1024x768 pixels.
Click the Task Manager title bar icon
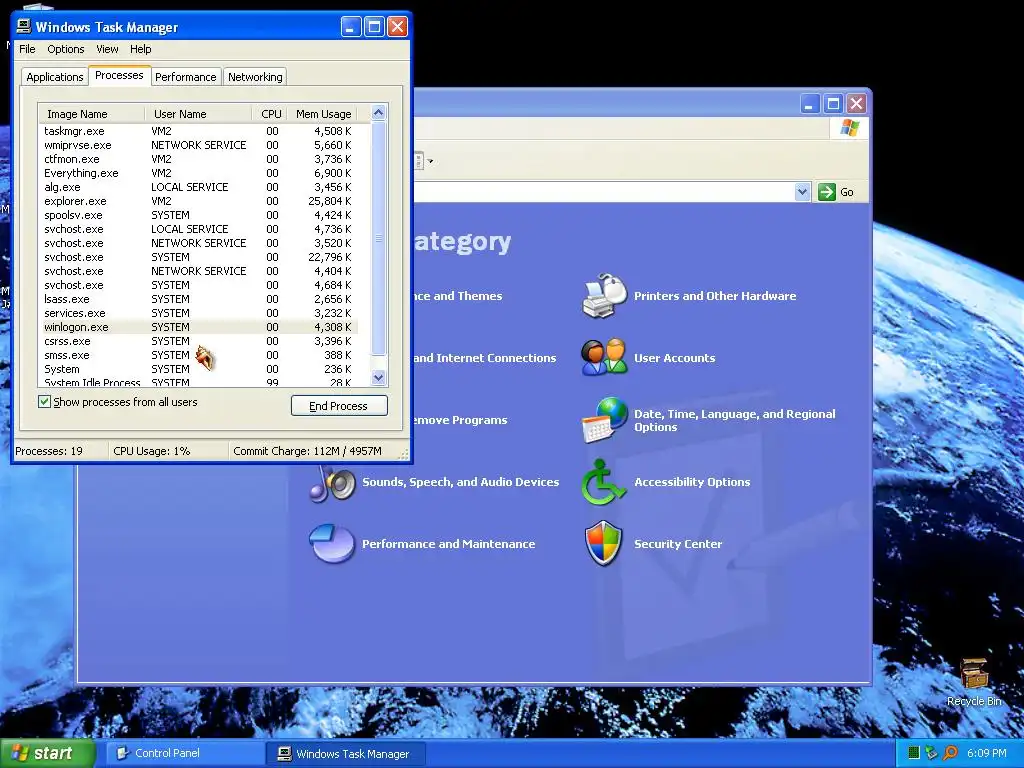tap(24, 26)
